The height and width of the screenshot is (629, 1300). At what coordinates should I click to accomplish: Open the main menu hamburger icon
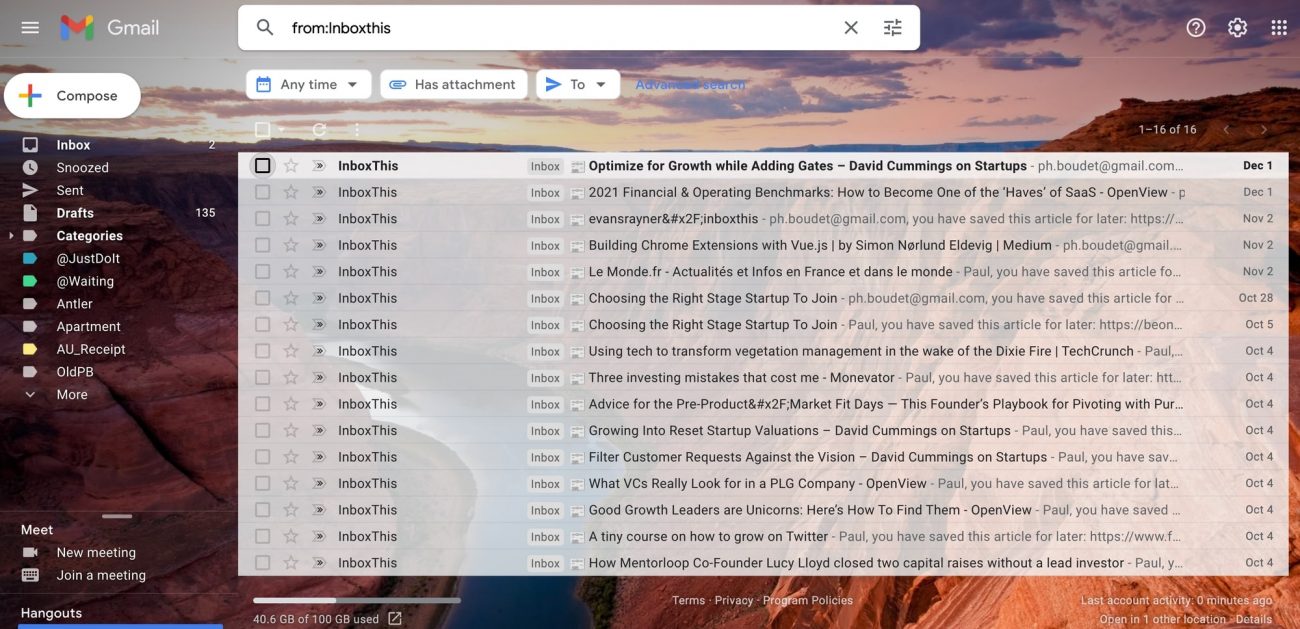(30, 28)
